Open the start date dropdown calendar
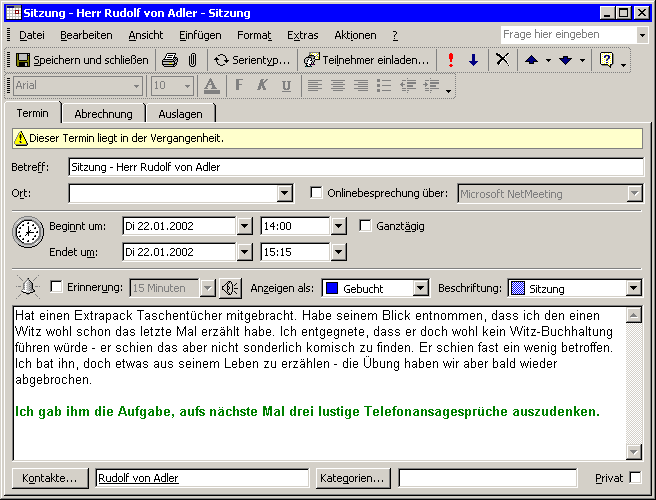656x500 pixels. pos(244,226)
